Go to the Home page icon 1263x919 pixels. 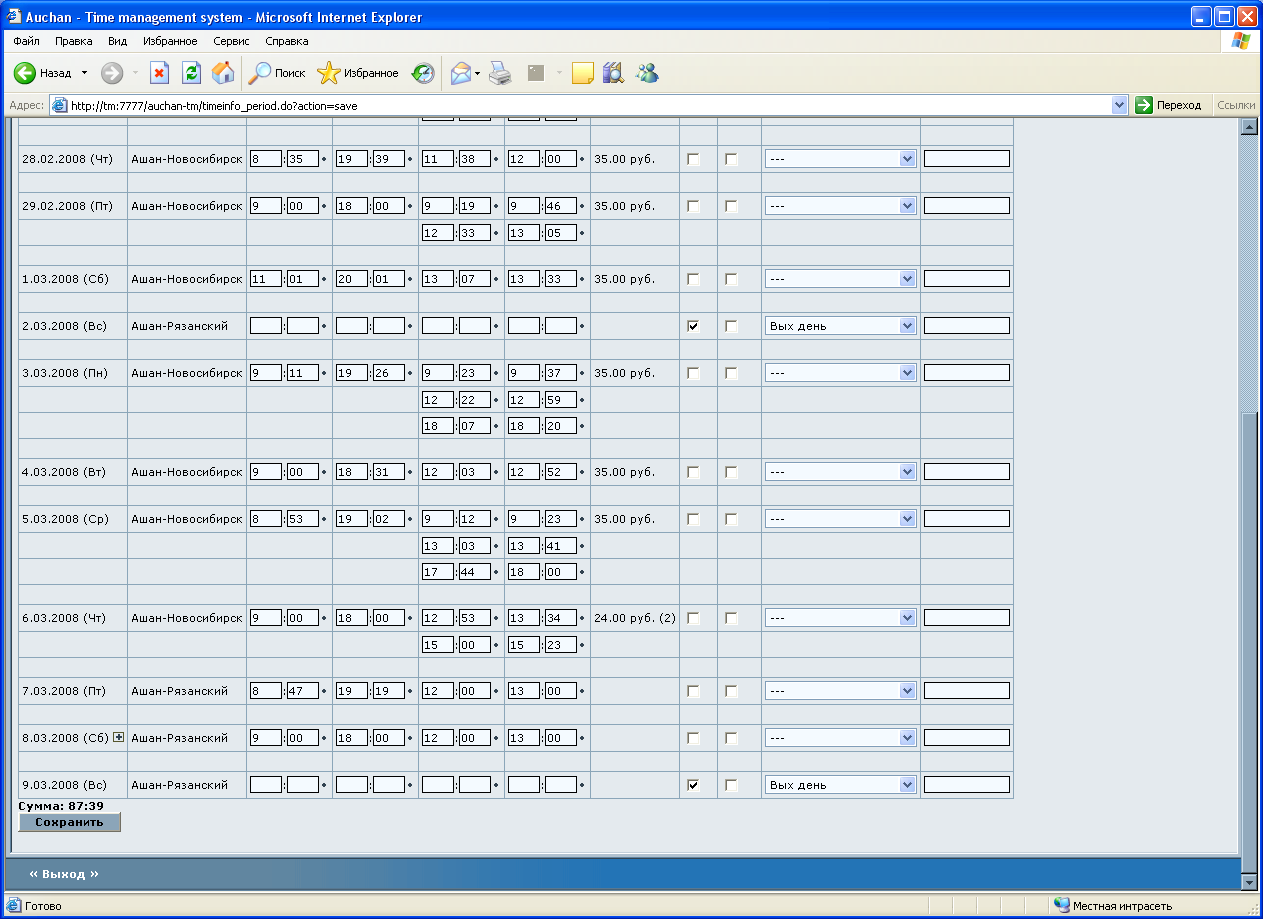pyautogui.click(x=223, y=73)
